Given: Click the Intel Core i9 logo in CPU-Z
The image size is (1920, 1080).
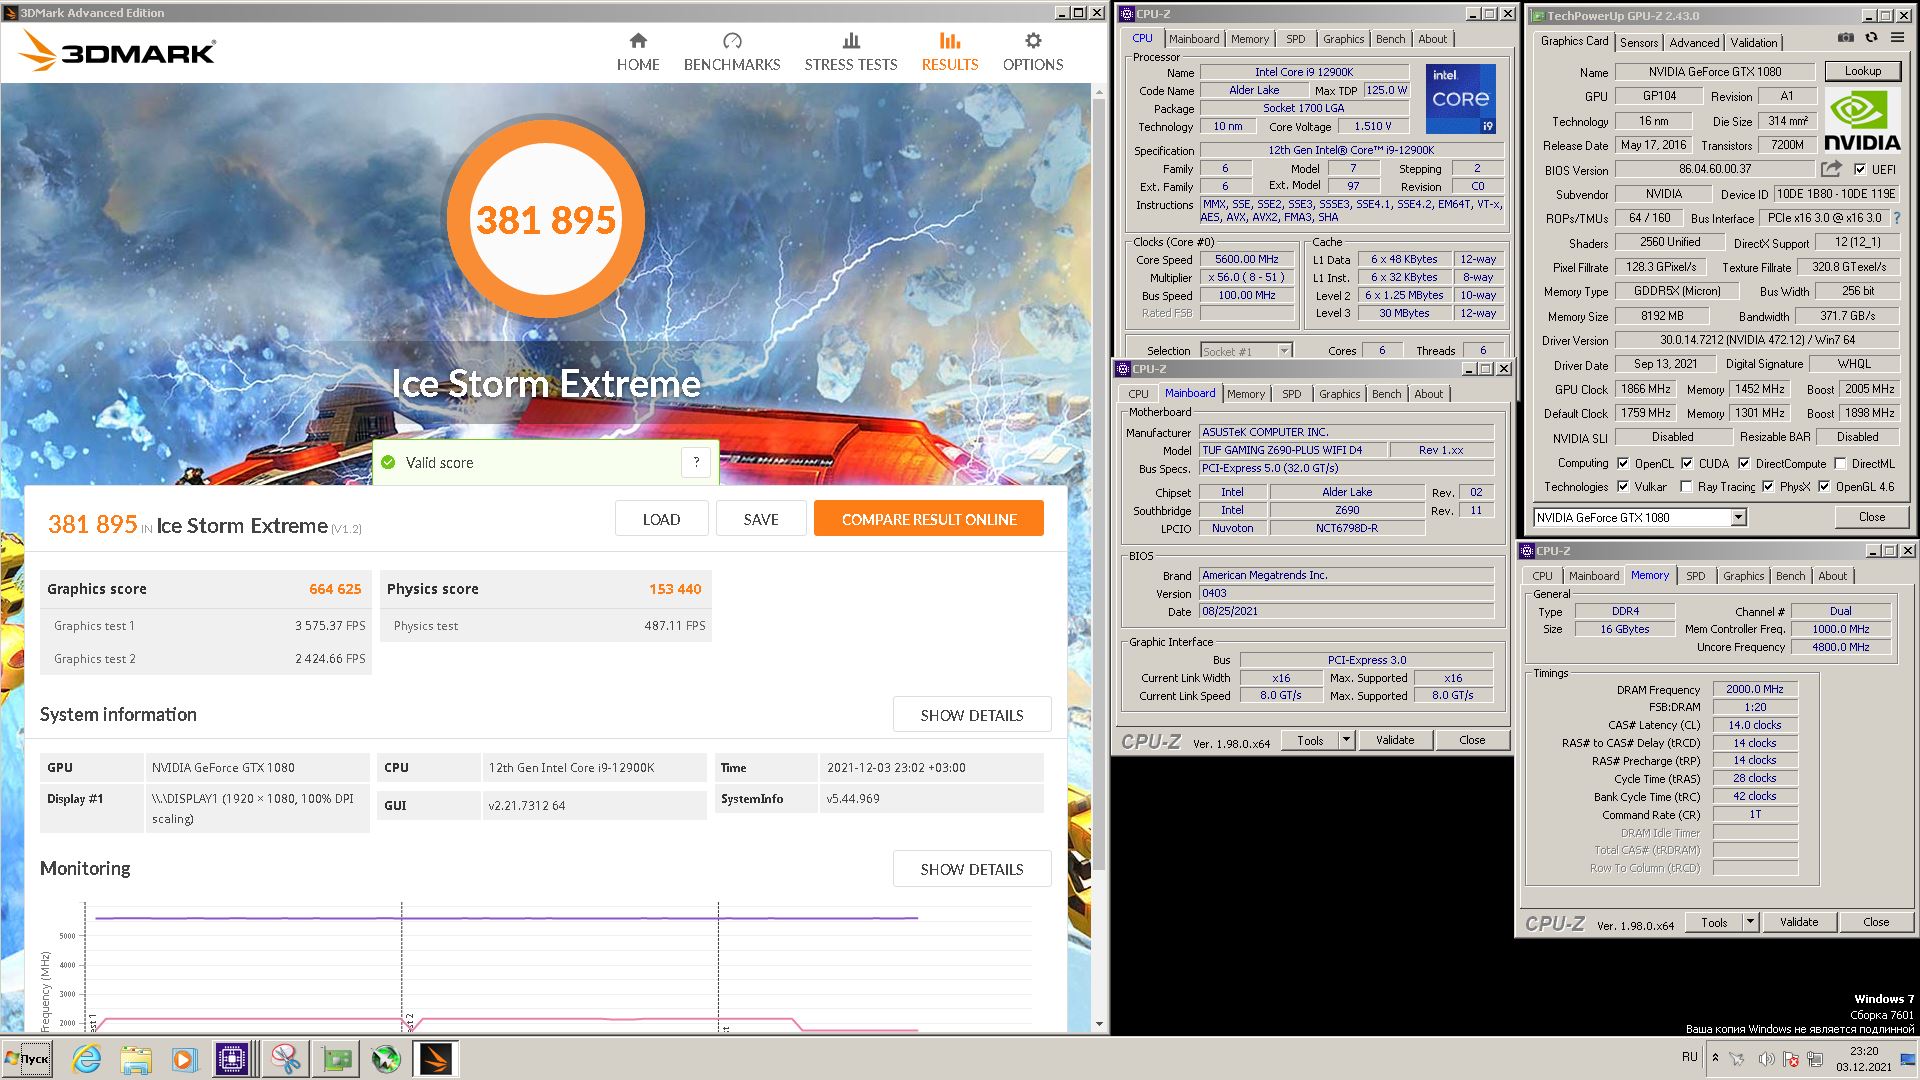Looking at the screenshot, I should point(1460,99).
